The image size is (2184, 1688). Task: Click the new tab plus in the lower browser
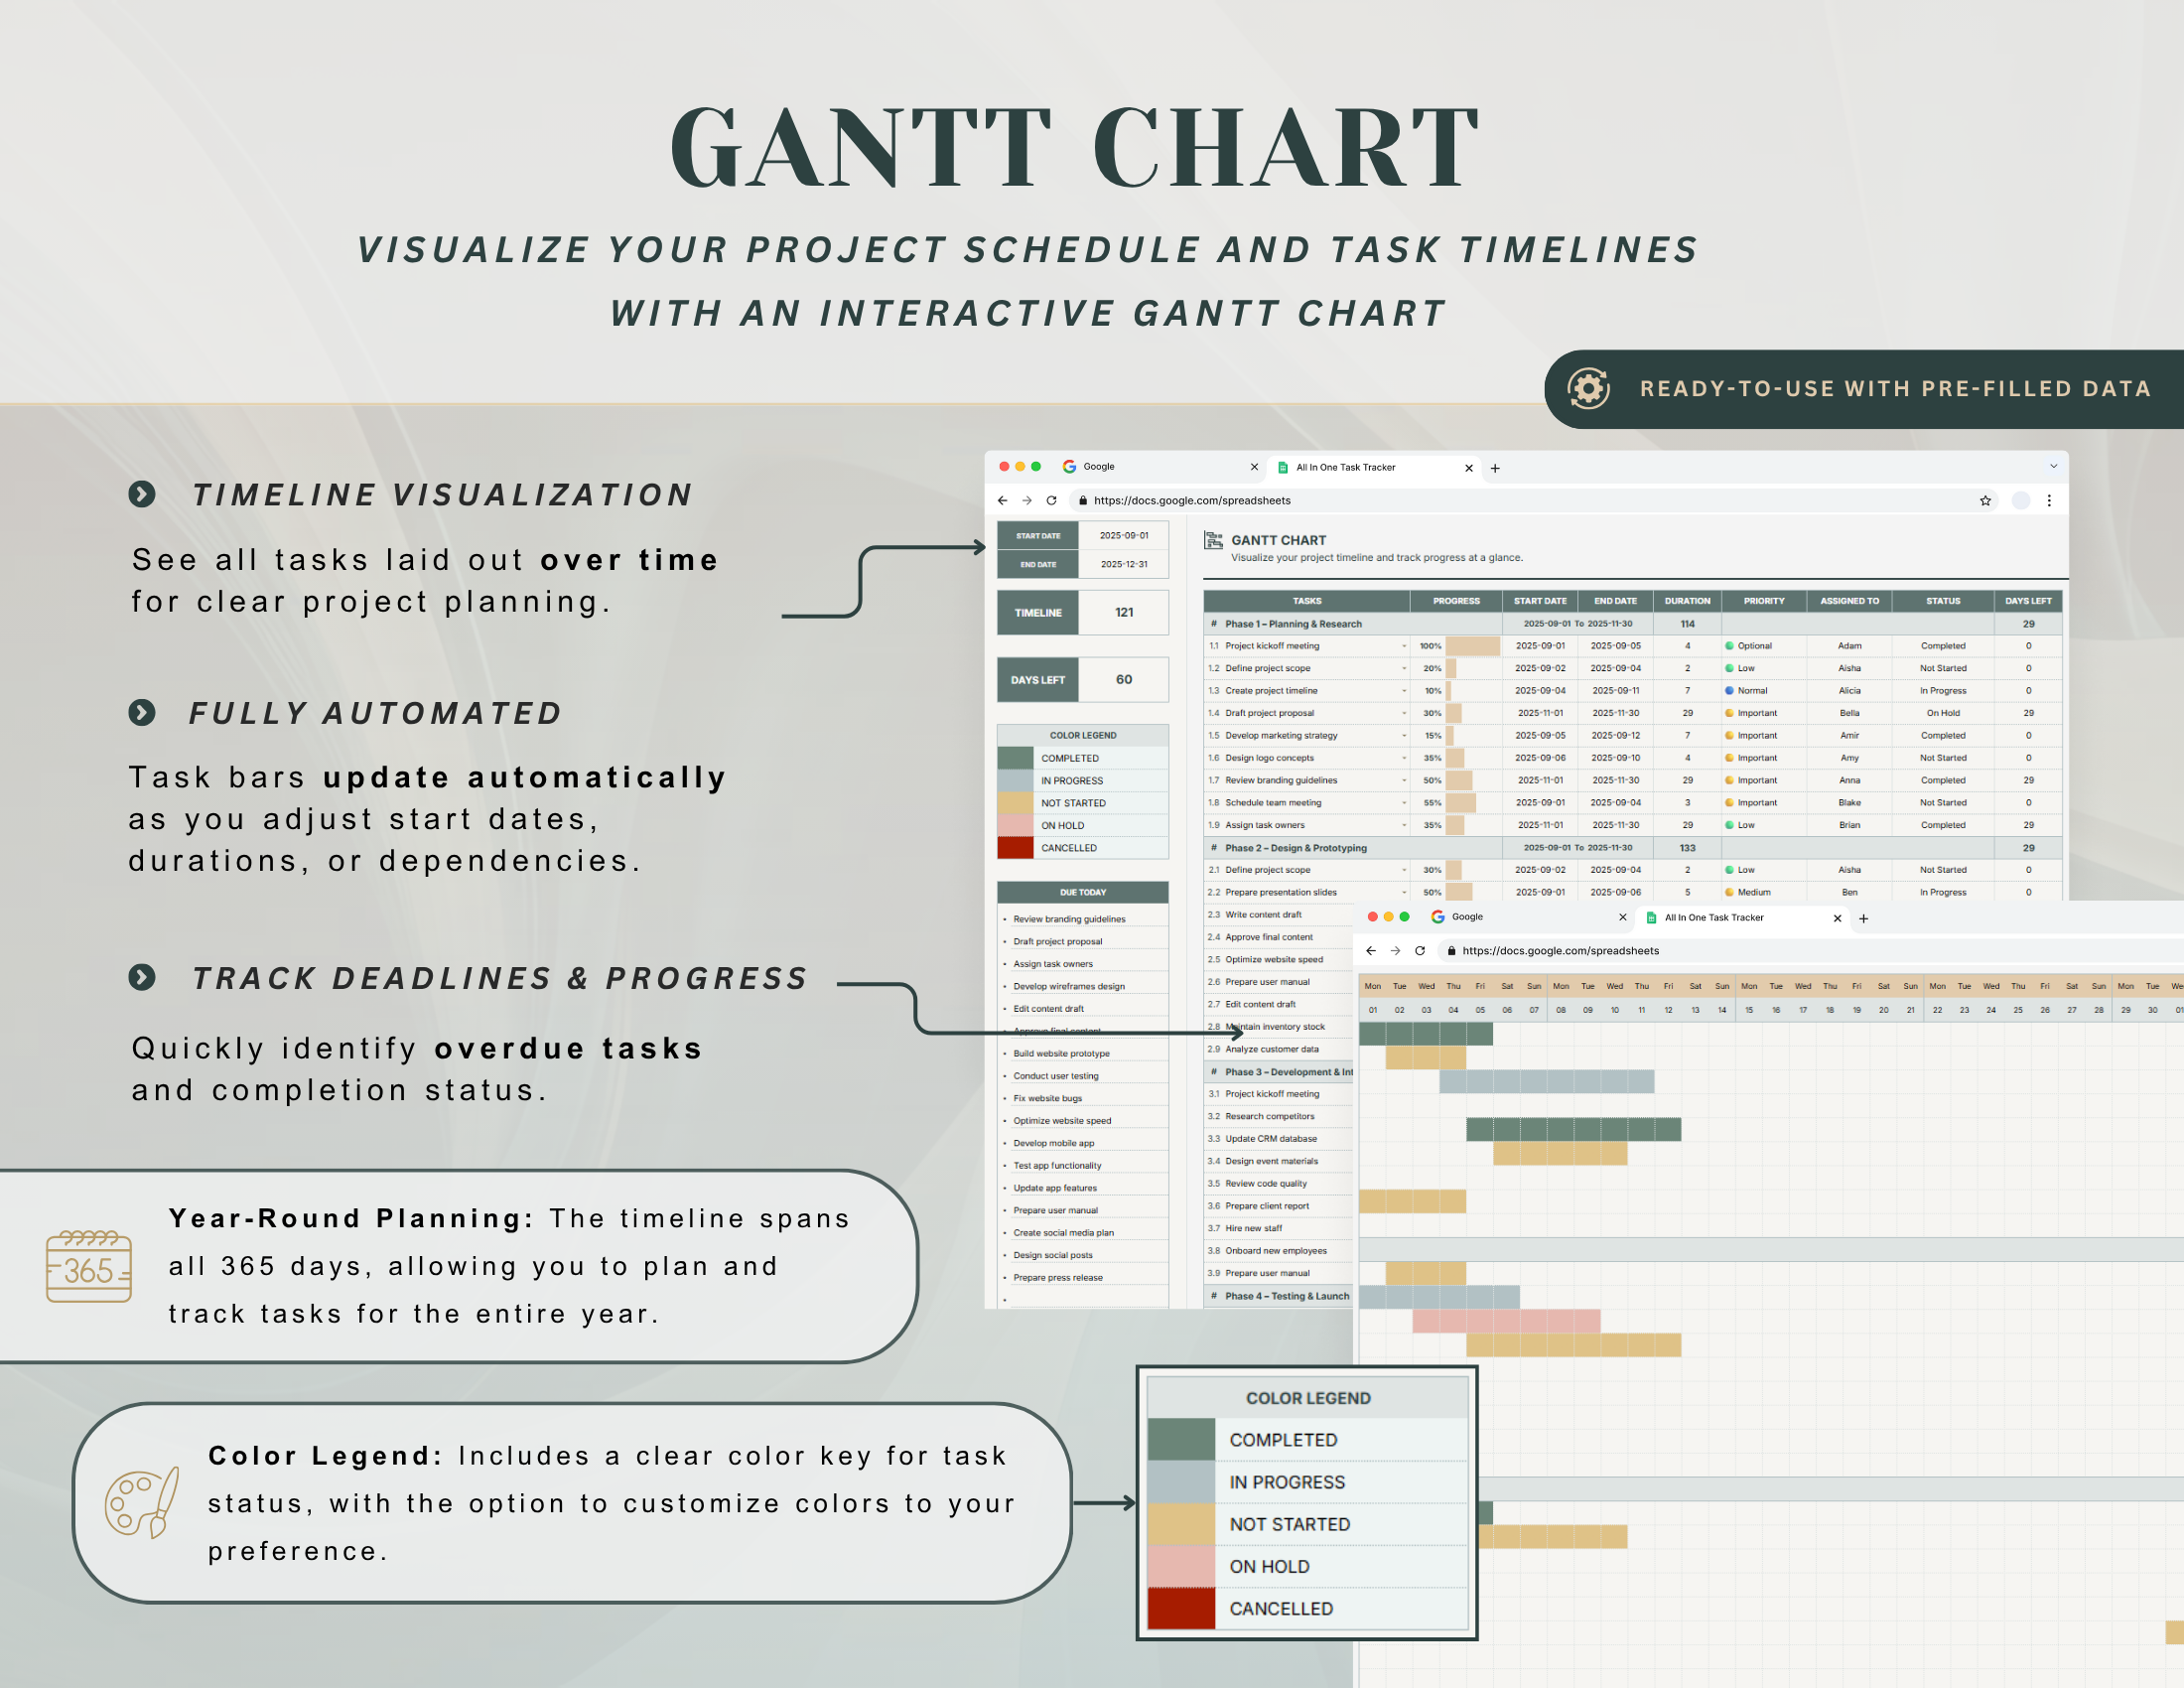(1863, 918)
